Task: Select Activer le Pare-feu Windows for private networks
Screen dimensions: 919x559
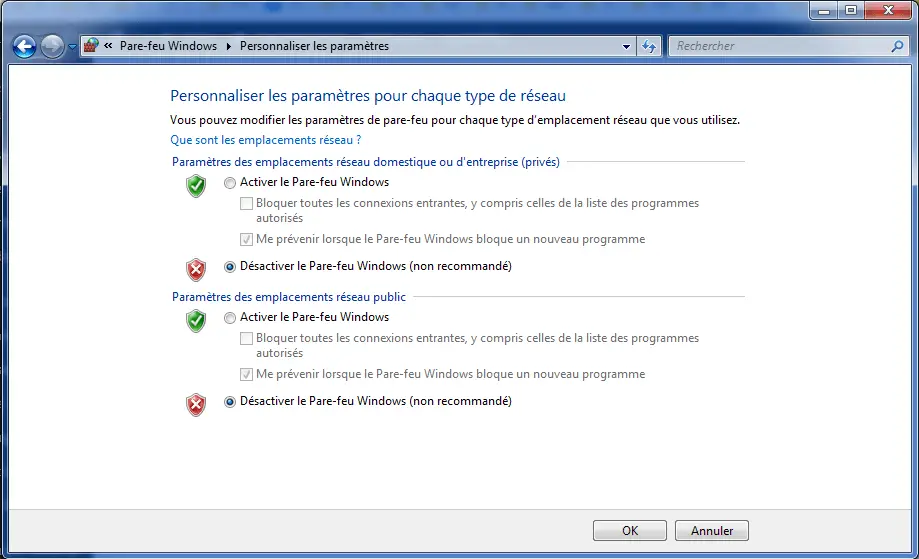Action: pos(230,183)
